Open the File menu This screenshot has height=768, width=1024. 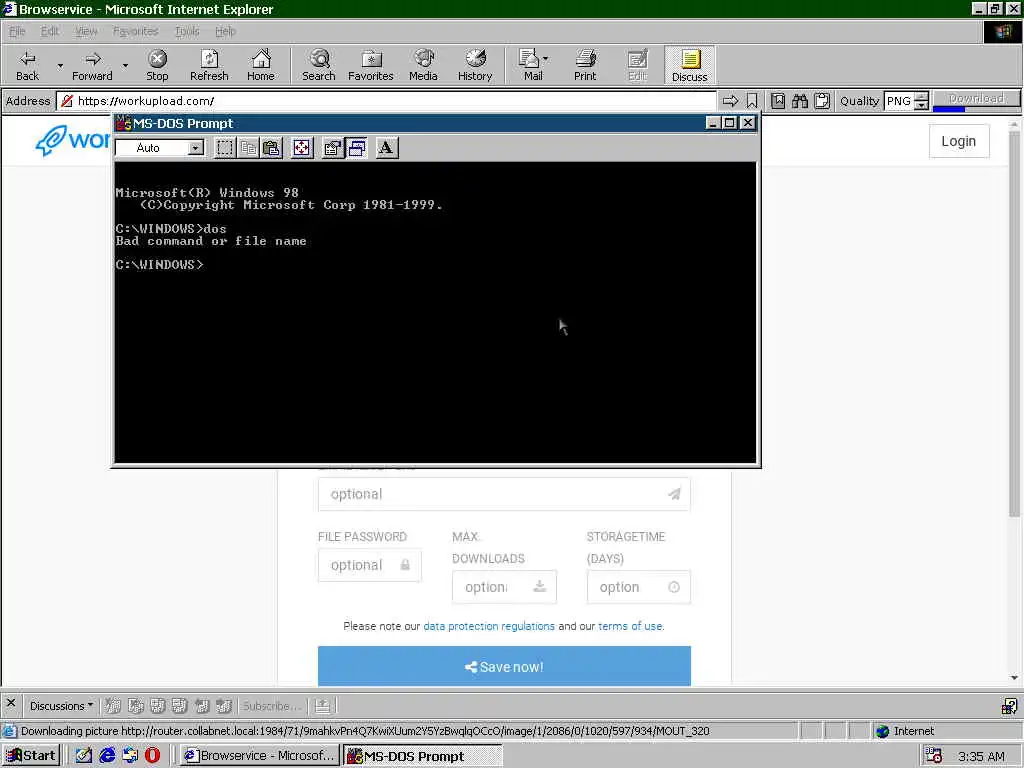click(17, 31)
